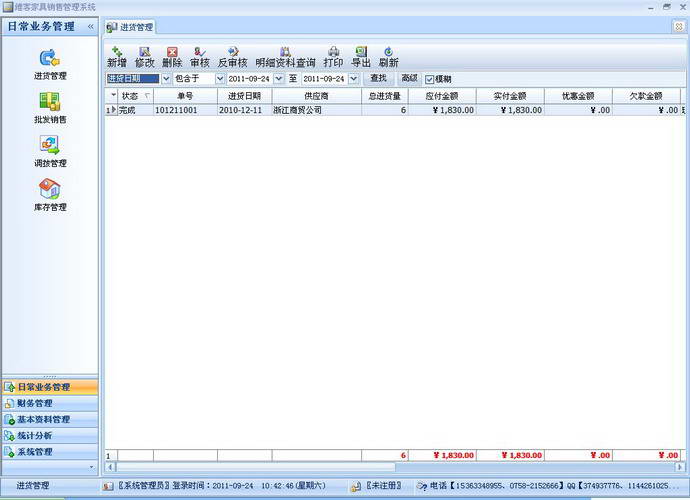Open 库存管理 in the sidebar
This screenshot has height=500, width=690.
pyautogui.click(x=50, y=195)
